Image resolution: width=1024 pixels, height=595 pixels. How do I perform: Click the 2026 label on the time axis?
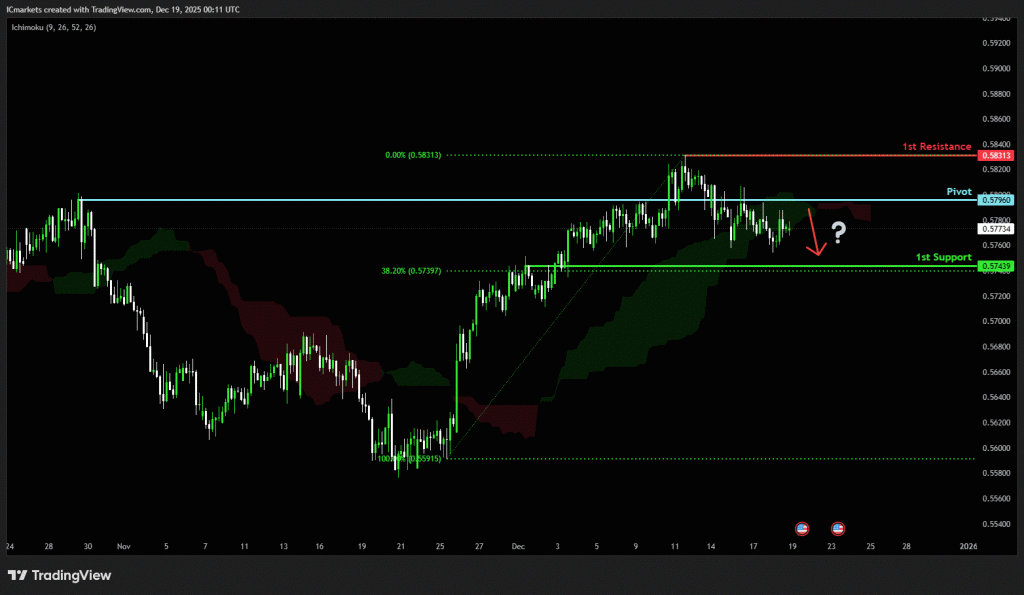[x=968, y=547]
